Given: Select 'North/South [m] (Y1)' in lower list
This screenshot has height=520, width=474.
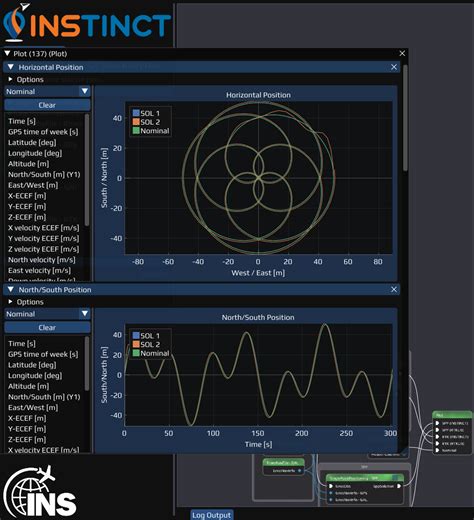Looking at the screenshot, I should [44, 397].
